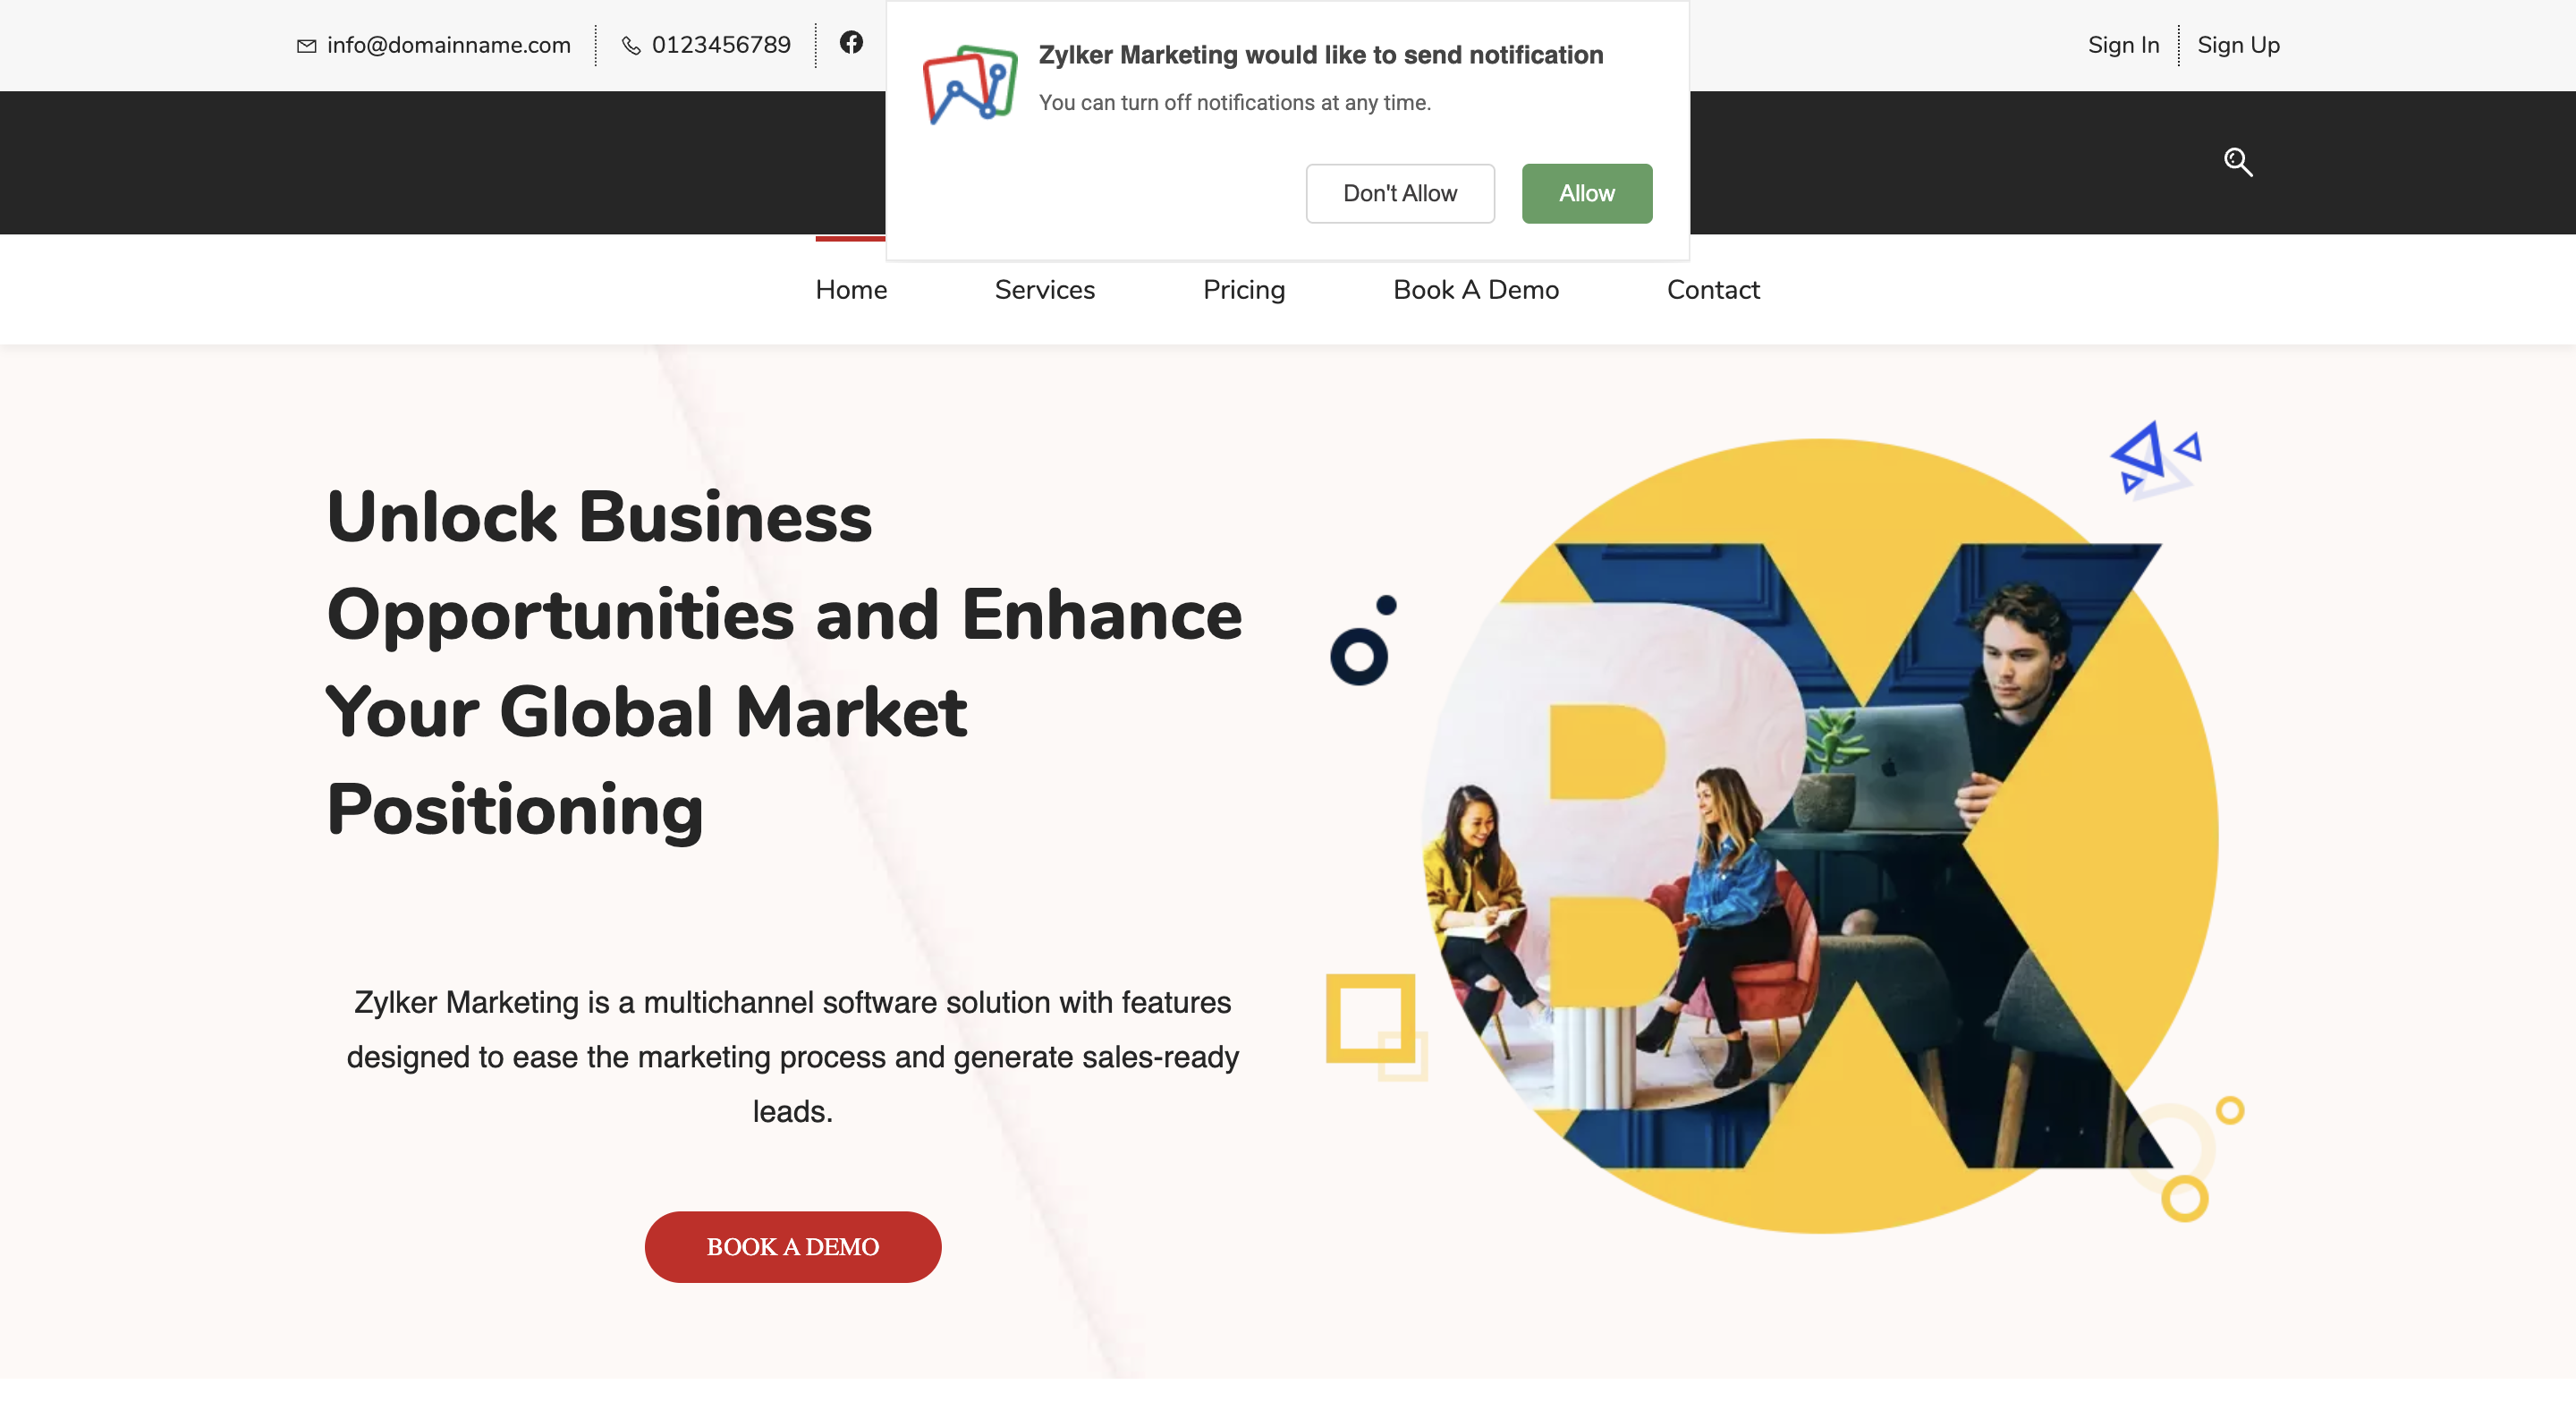The width and height of the screenshot is (2576, 1410).
Task: Click the envelope email icon
Action: pyautogui.click(x=307, y=46)
